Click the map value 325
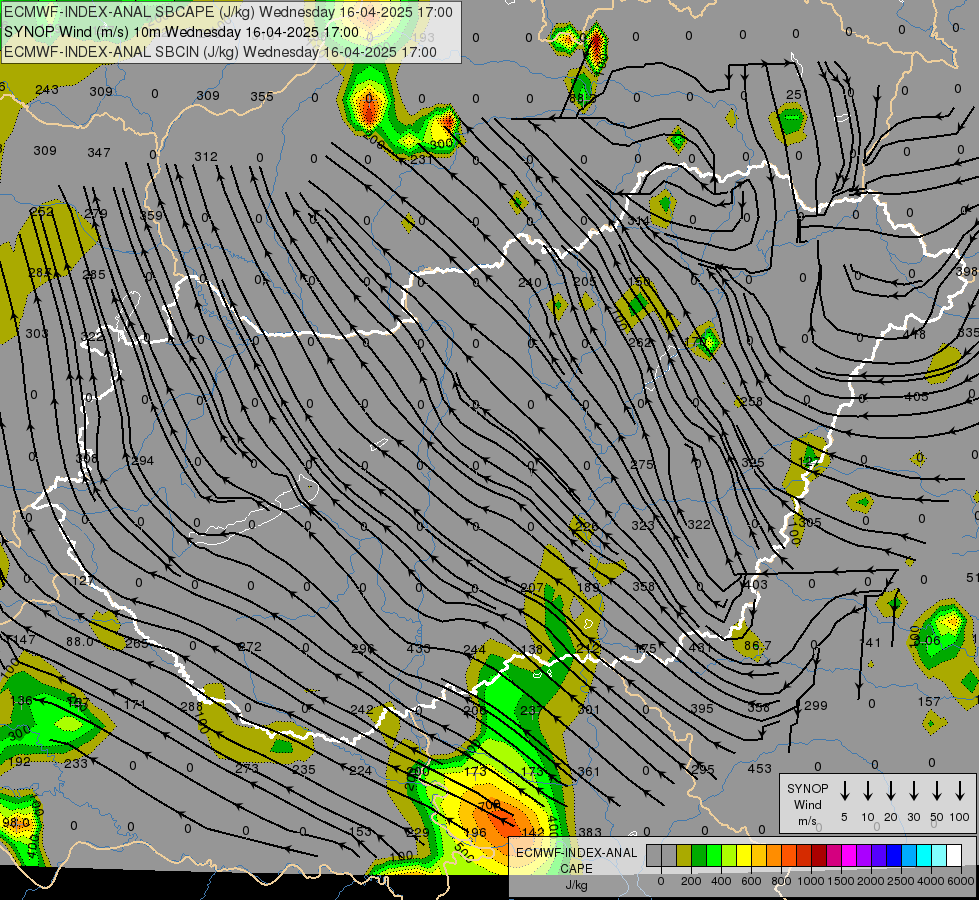The height and width of the screenshot is (900, 979). pos(752,463)
